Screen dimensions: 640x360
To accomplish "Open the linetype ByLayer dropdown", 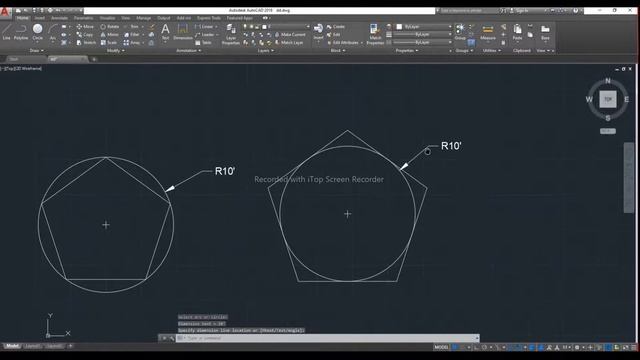I will pyautogui.click(x=423, y=42).
